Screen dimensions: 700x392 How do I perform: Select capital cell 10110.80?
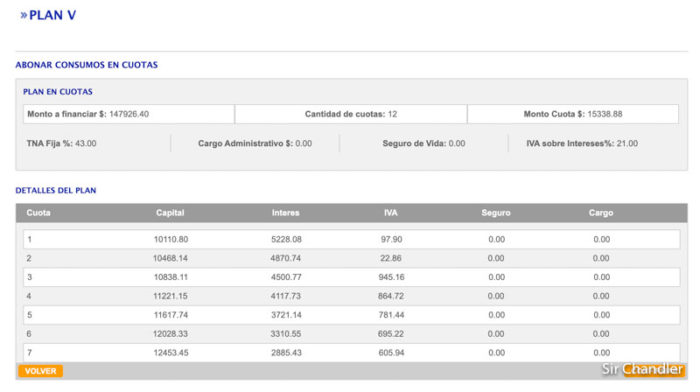click(171, 240)
